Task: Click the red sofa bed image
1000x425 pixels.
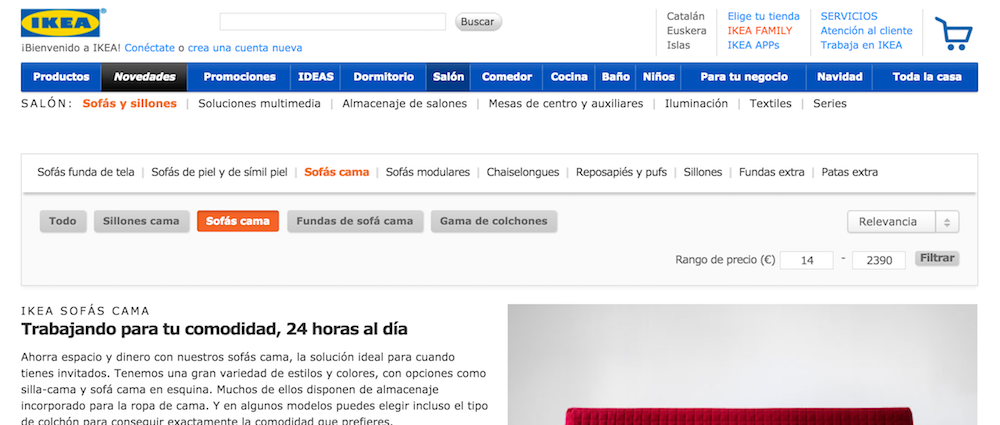Action: (742, 364)
